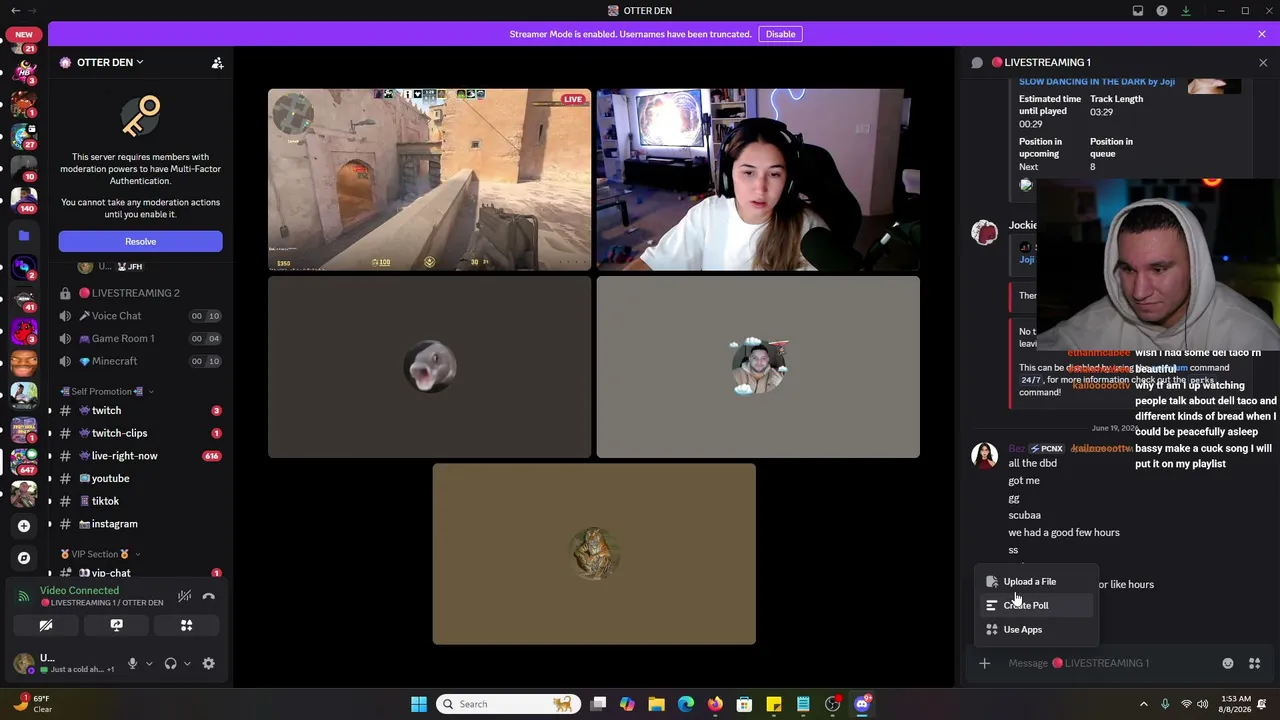1280x720 pixels.
Task: Click the green download update icon
Action: point(1186,11)
